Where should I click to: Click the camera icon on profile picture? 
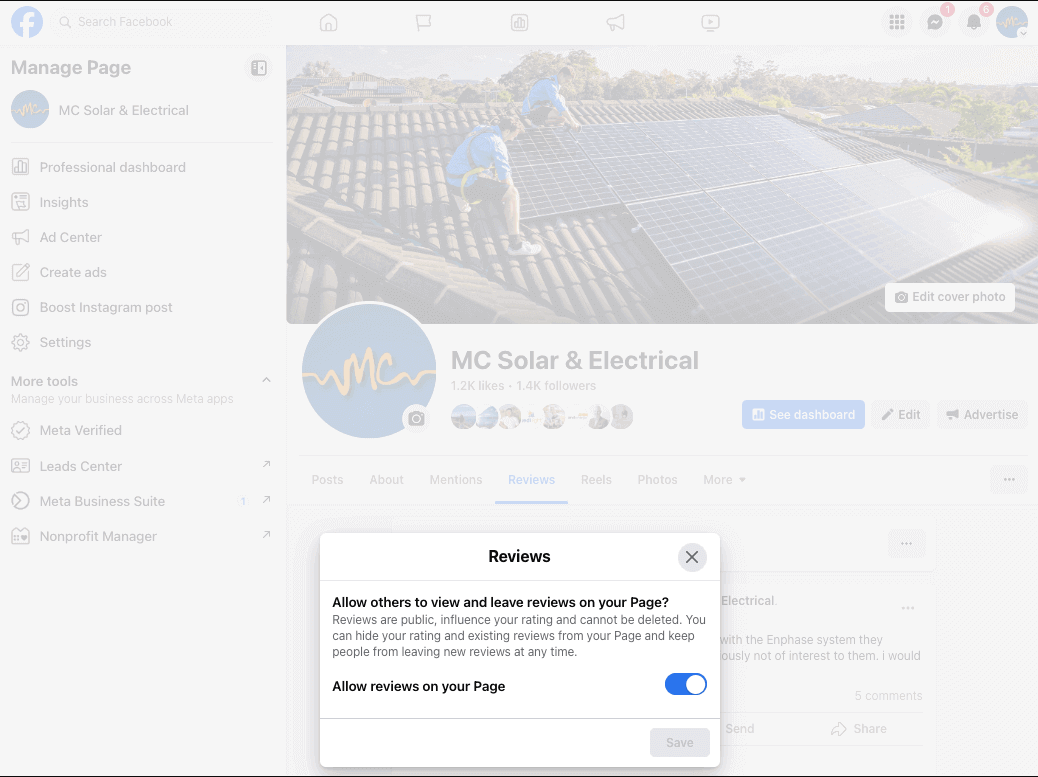[416, 418]
